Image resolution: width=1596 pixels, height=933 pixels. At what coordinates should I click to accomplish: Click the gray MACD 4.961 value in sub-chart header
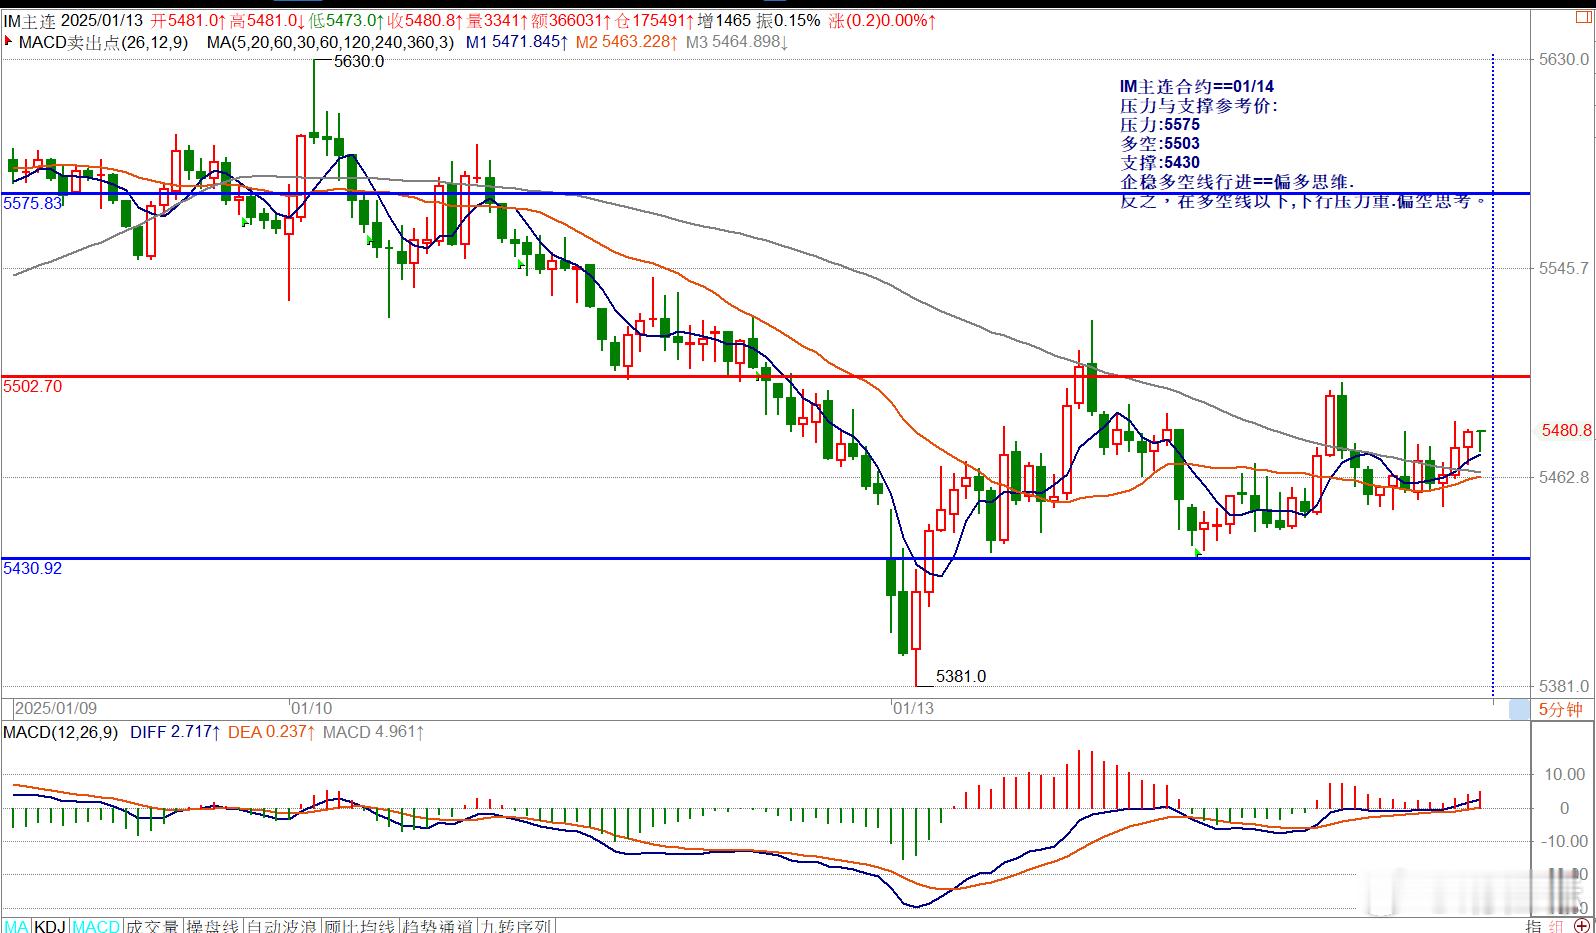(373, 732)
